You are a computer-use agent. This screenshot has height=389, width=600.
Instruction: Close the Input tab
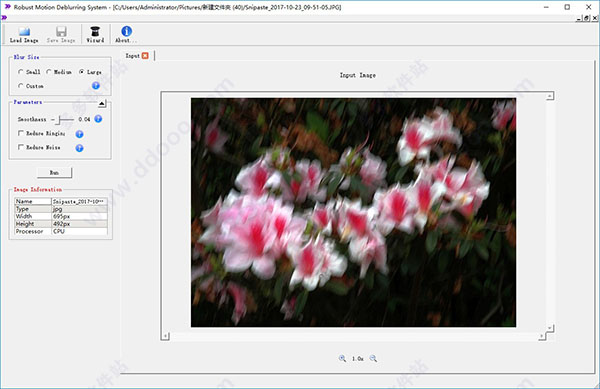click(145, 55)
